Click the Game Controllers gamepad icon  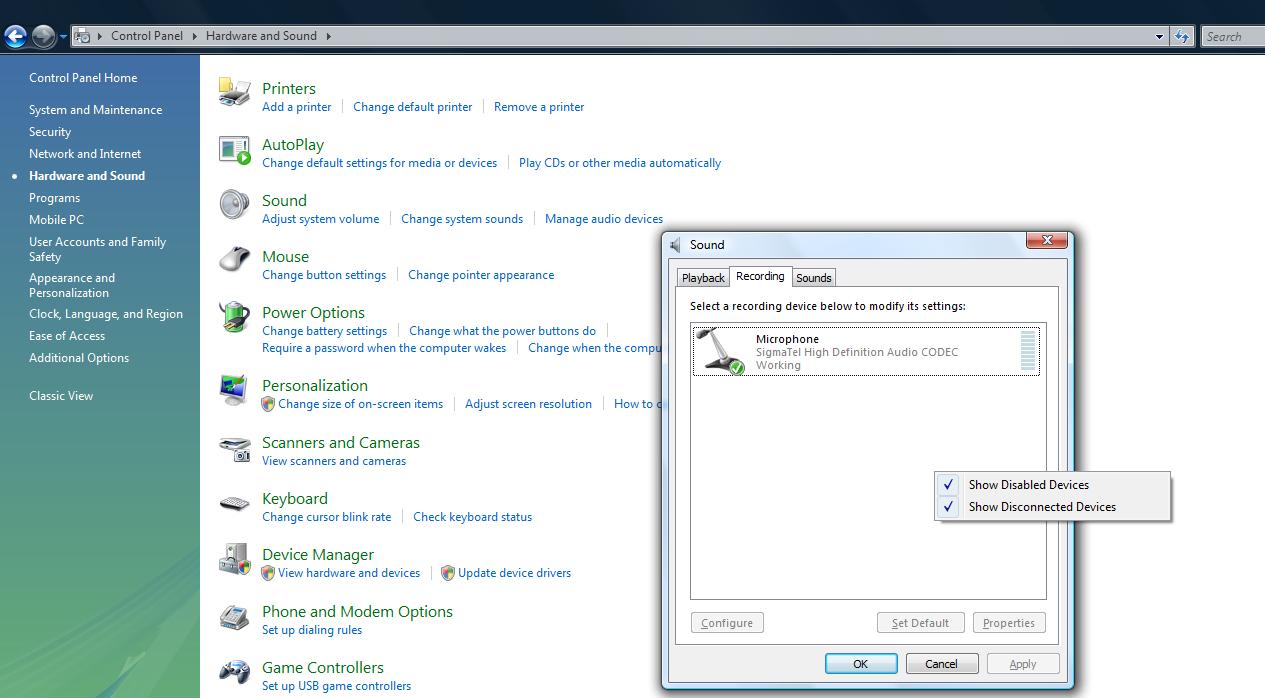234,672
